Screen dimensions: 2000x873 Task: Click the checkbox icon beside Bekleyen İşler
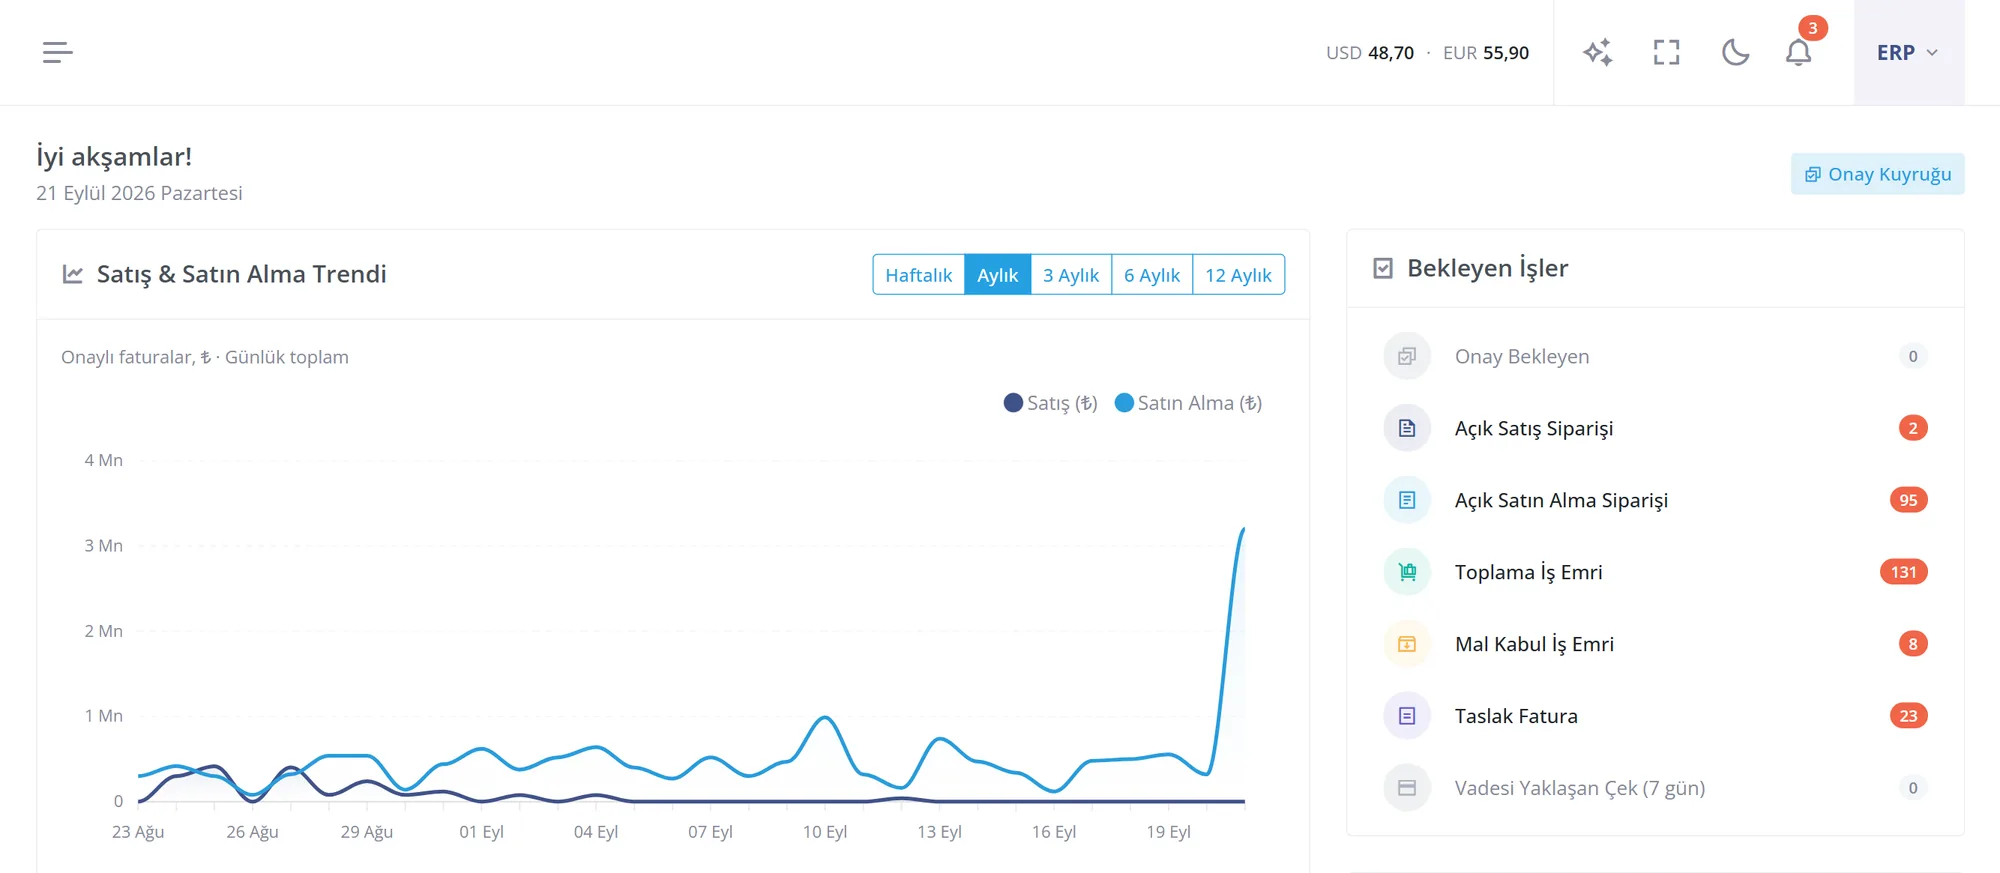point(1383,268)
